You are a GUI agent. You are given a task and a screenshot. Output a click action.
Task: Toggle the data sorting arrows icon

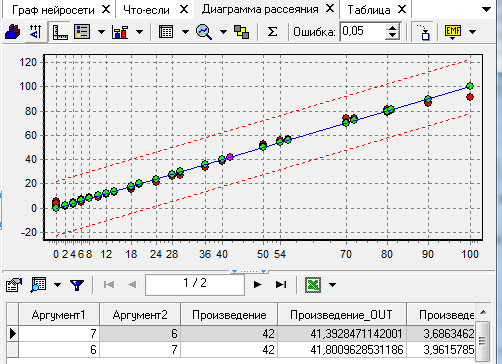[x=35, y=32]
